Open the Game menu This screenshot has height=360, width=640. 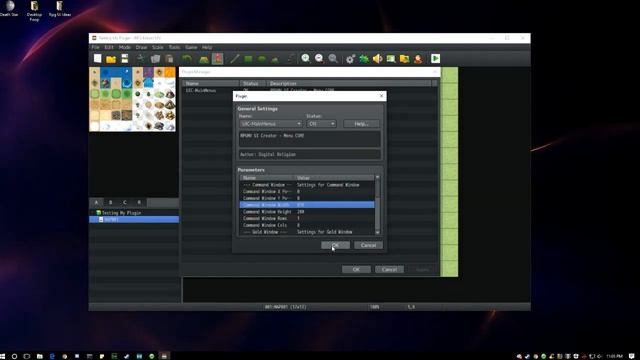pos(191,47)
